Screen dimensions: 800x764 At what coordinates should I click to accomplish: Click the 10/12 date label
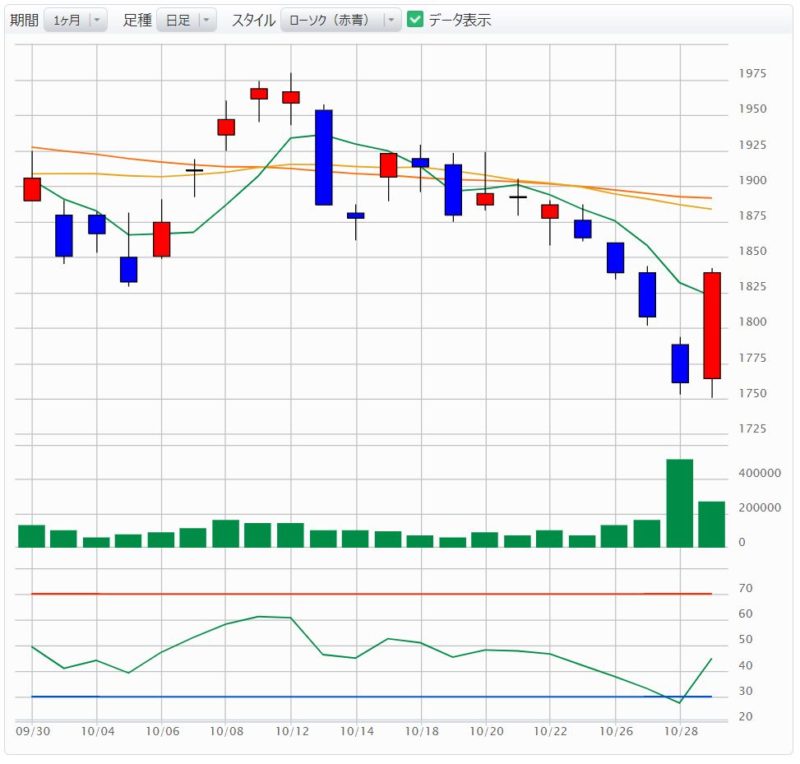(292, 731)
